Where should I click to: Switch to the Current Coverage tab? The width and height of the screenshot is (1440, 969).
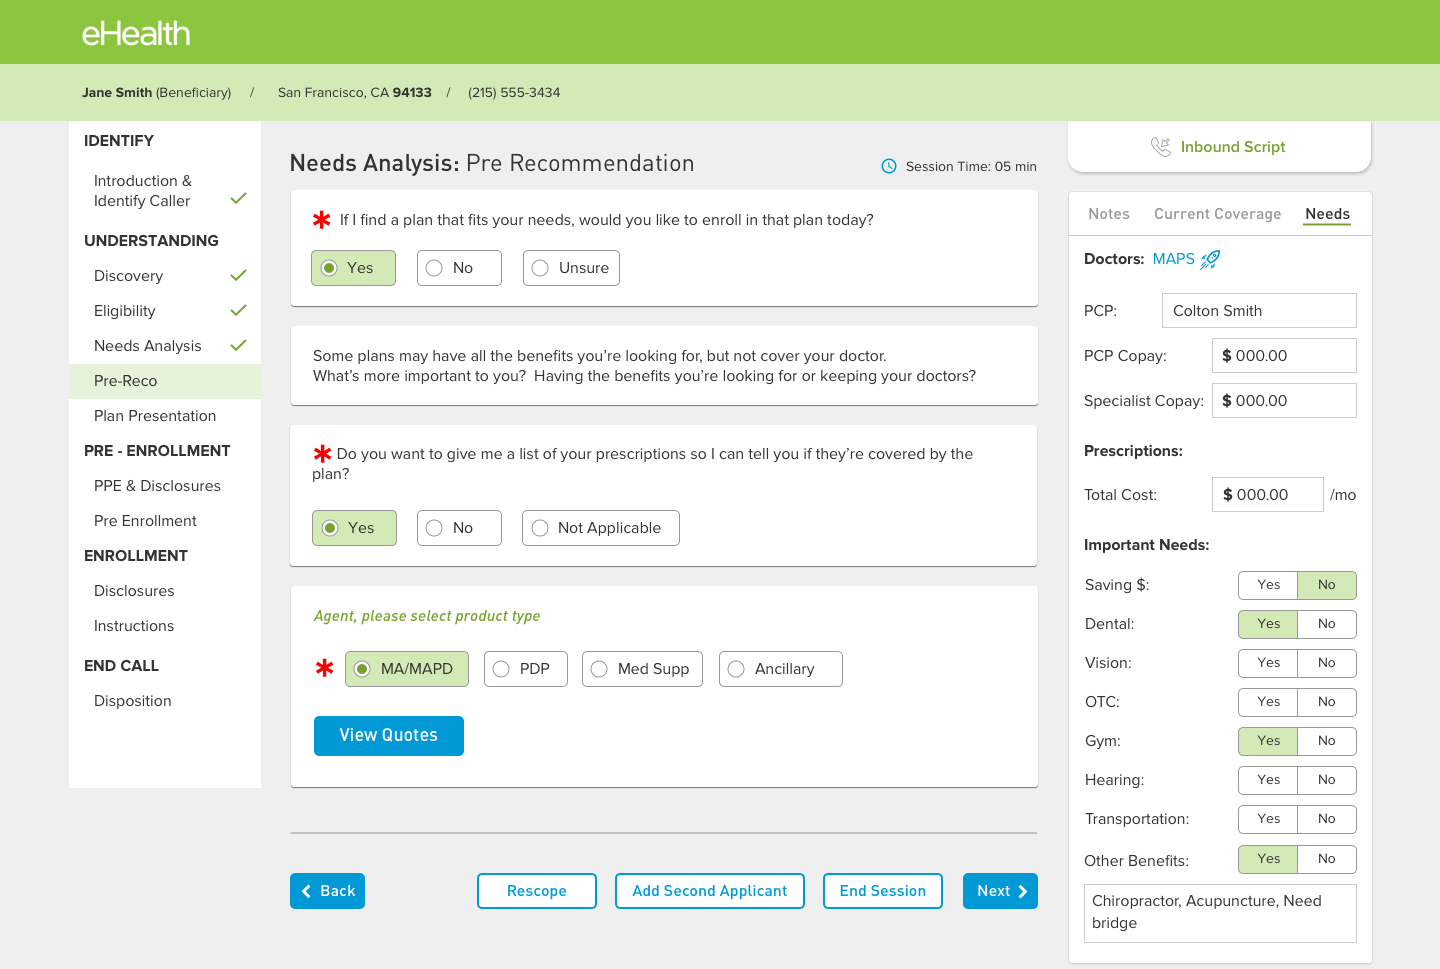[x=1217, y=214]
